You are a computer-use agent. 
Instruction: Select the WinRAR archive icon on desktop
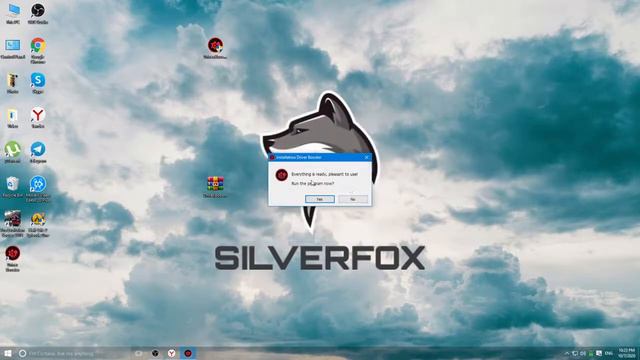pos(215,187)
